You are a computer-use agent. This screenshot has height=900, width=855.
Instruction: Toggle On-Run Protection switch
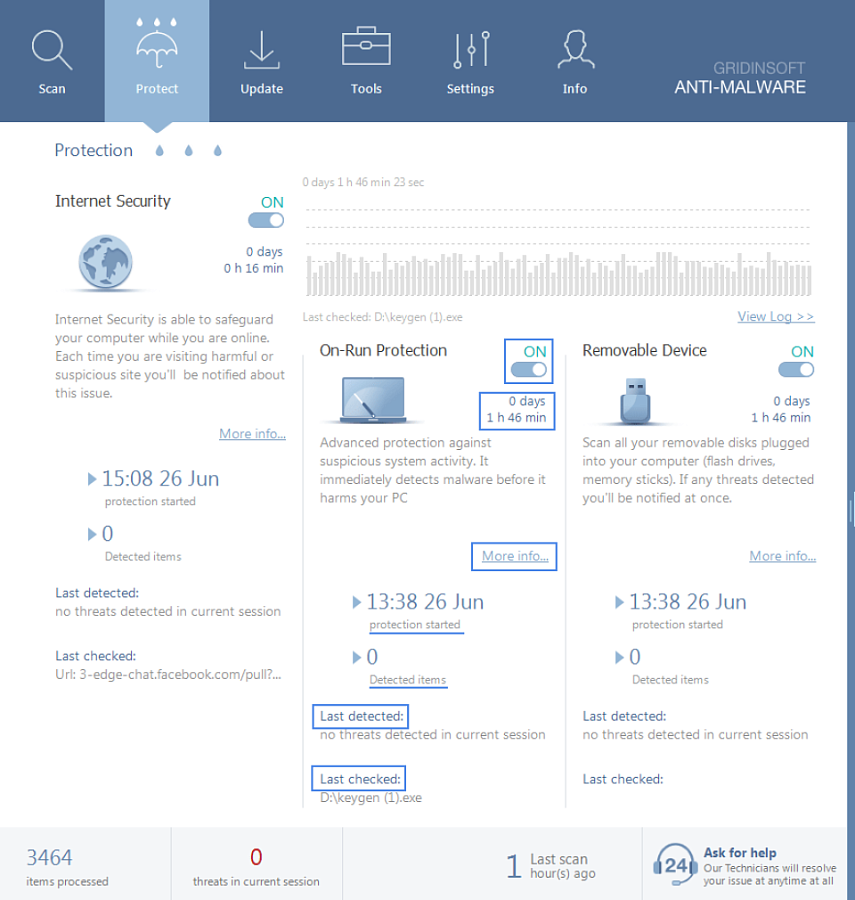pos(528,370)
